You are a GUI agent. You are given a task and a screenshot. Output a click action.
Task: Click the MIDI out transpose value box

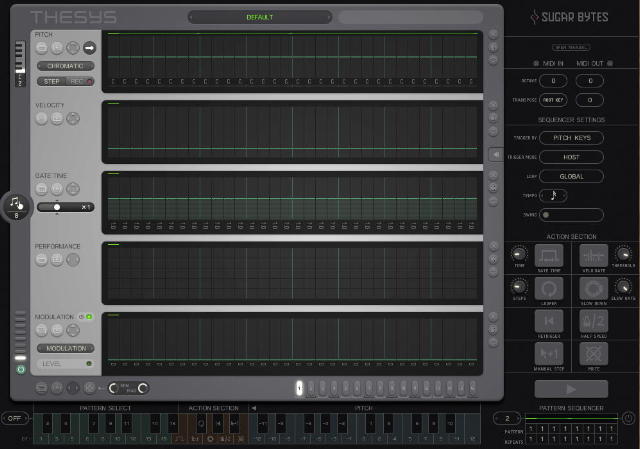click(590, 100)
